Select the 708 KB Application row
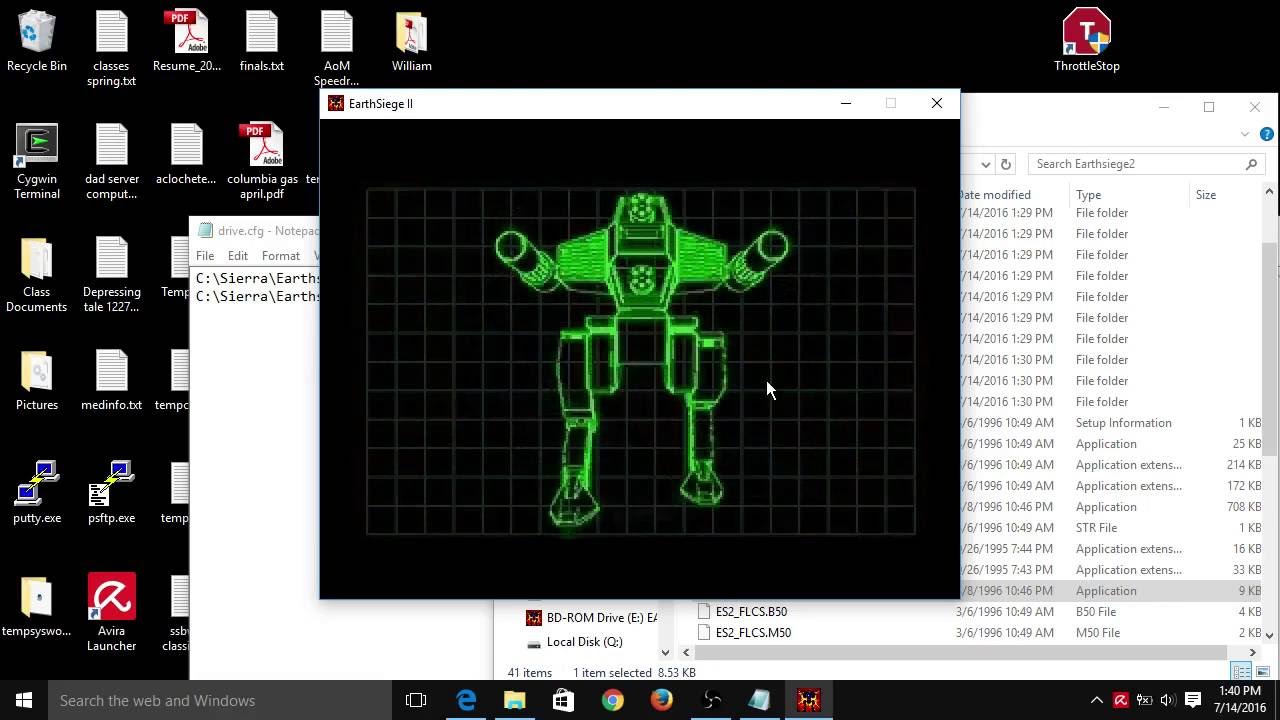1280x720 pixels. tap(1108, 507)
